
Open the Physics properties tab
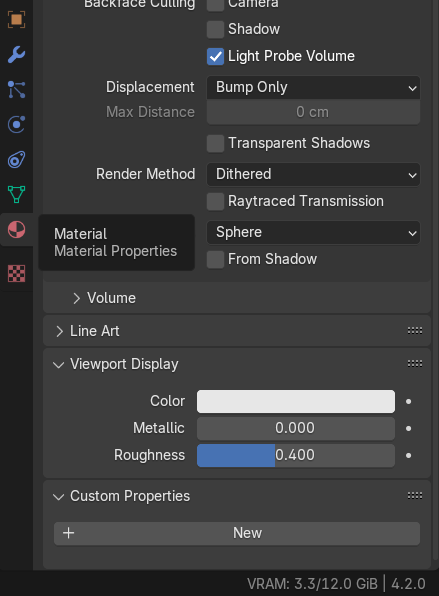(16, 124)
